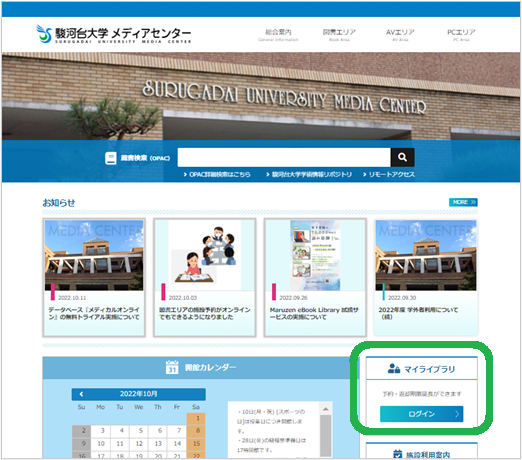Select October 13 in the calendar
522x460 pixels.
point(158,443)
